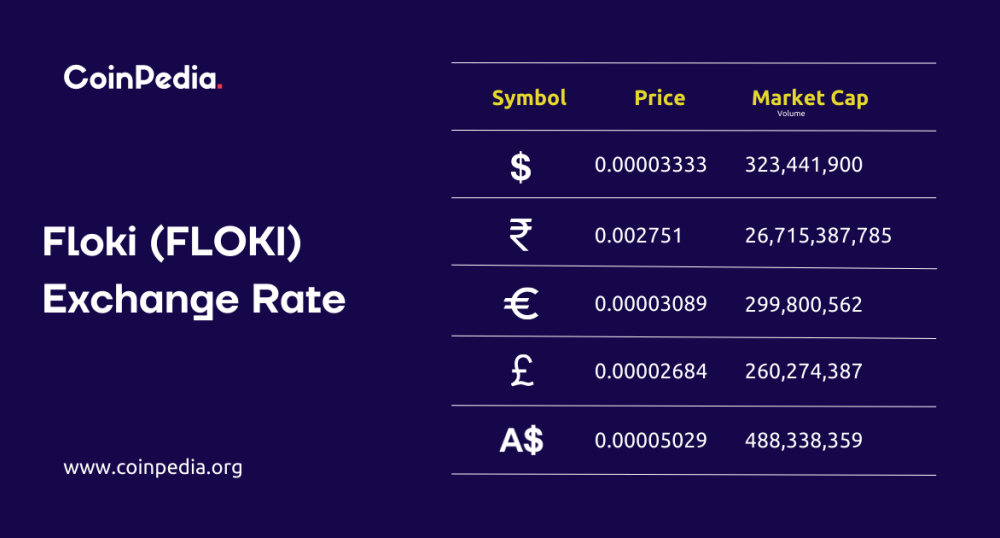Click the Symbol column header
The width and height of the screenshot is (1000, 538).
(x=529, y=98)
